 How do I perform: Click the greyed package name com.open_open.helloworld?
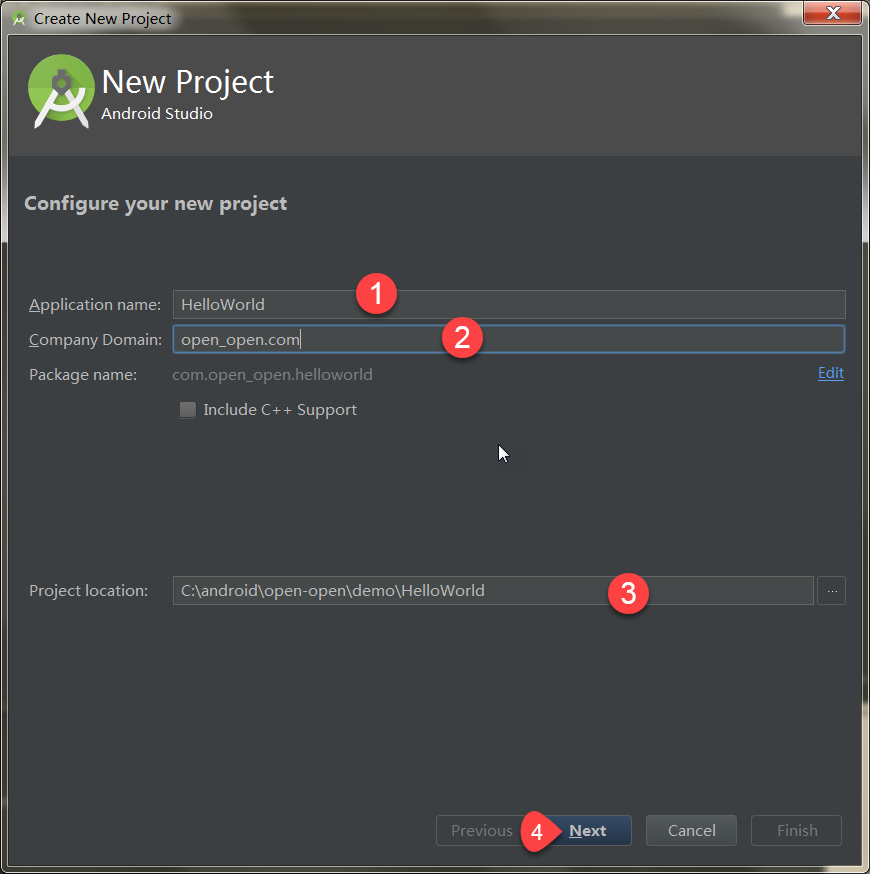tap(272, 374)
